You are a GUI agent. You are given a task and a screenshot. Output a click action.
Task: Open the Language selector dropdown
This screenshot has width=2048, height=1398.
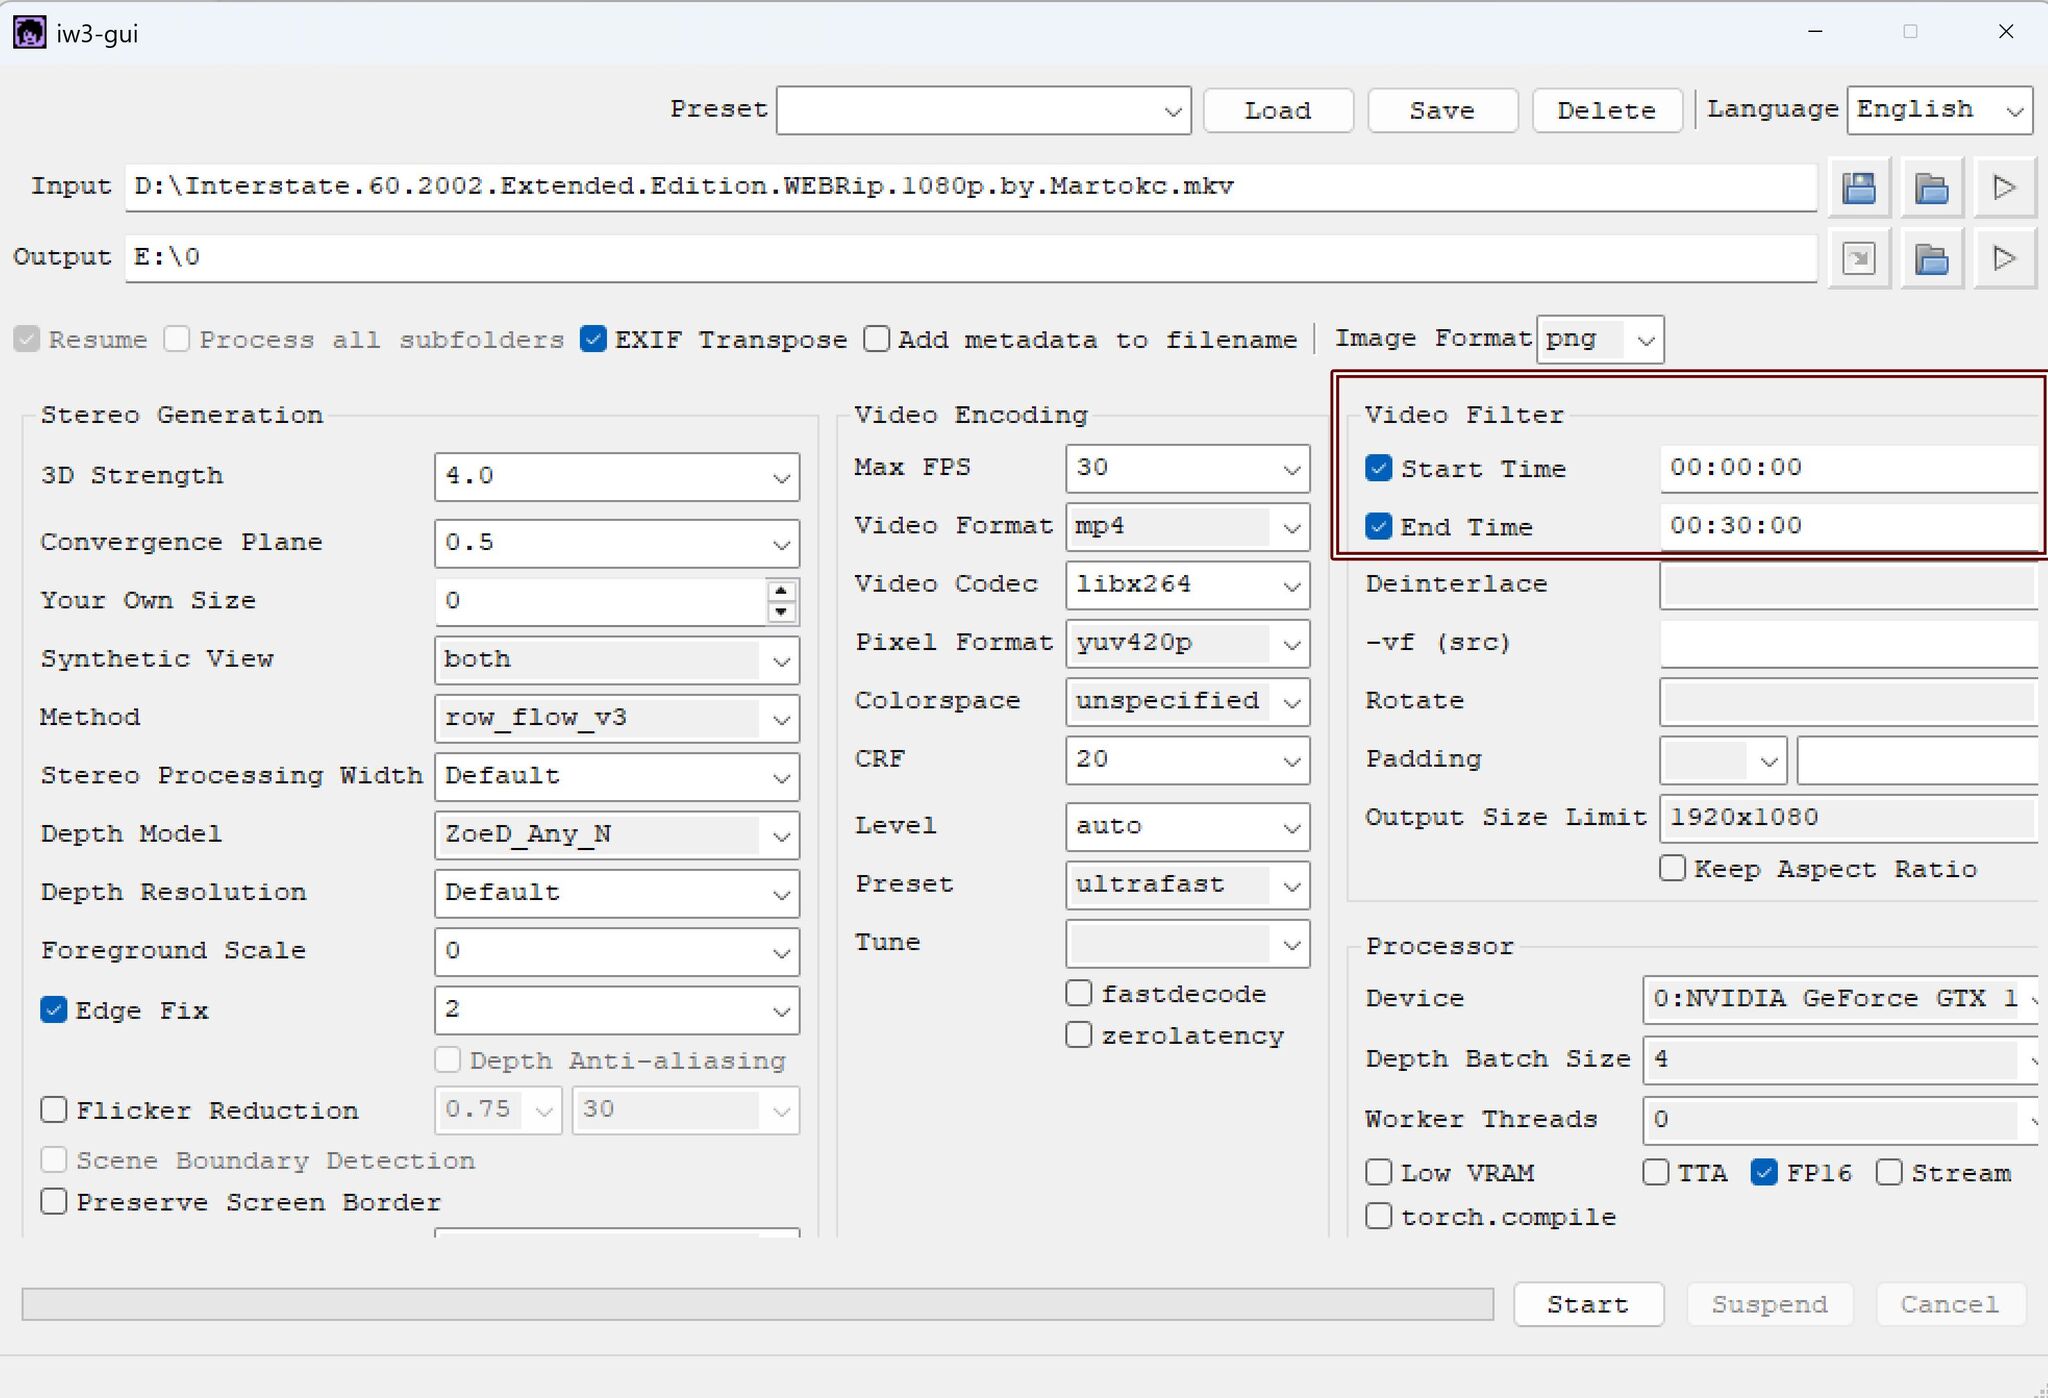click(1939, 110)
